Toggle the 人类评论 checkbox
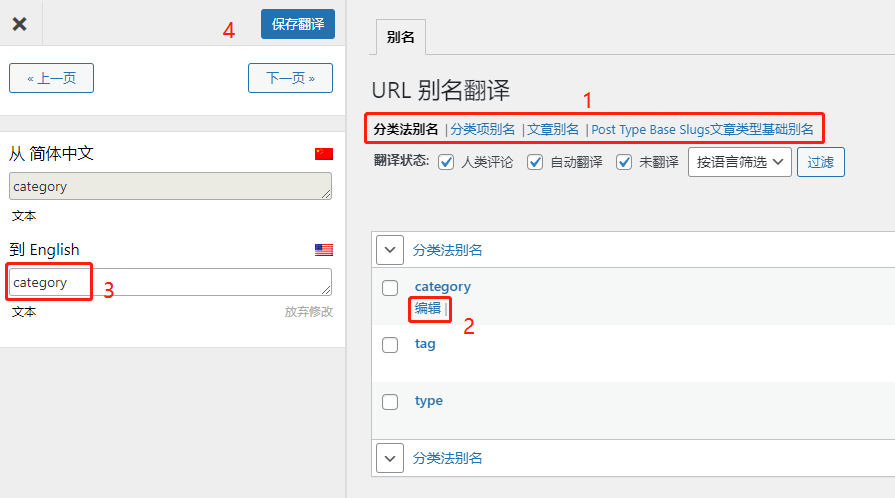 446,162
